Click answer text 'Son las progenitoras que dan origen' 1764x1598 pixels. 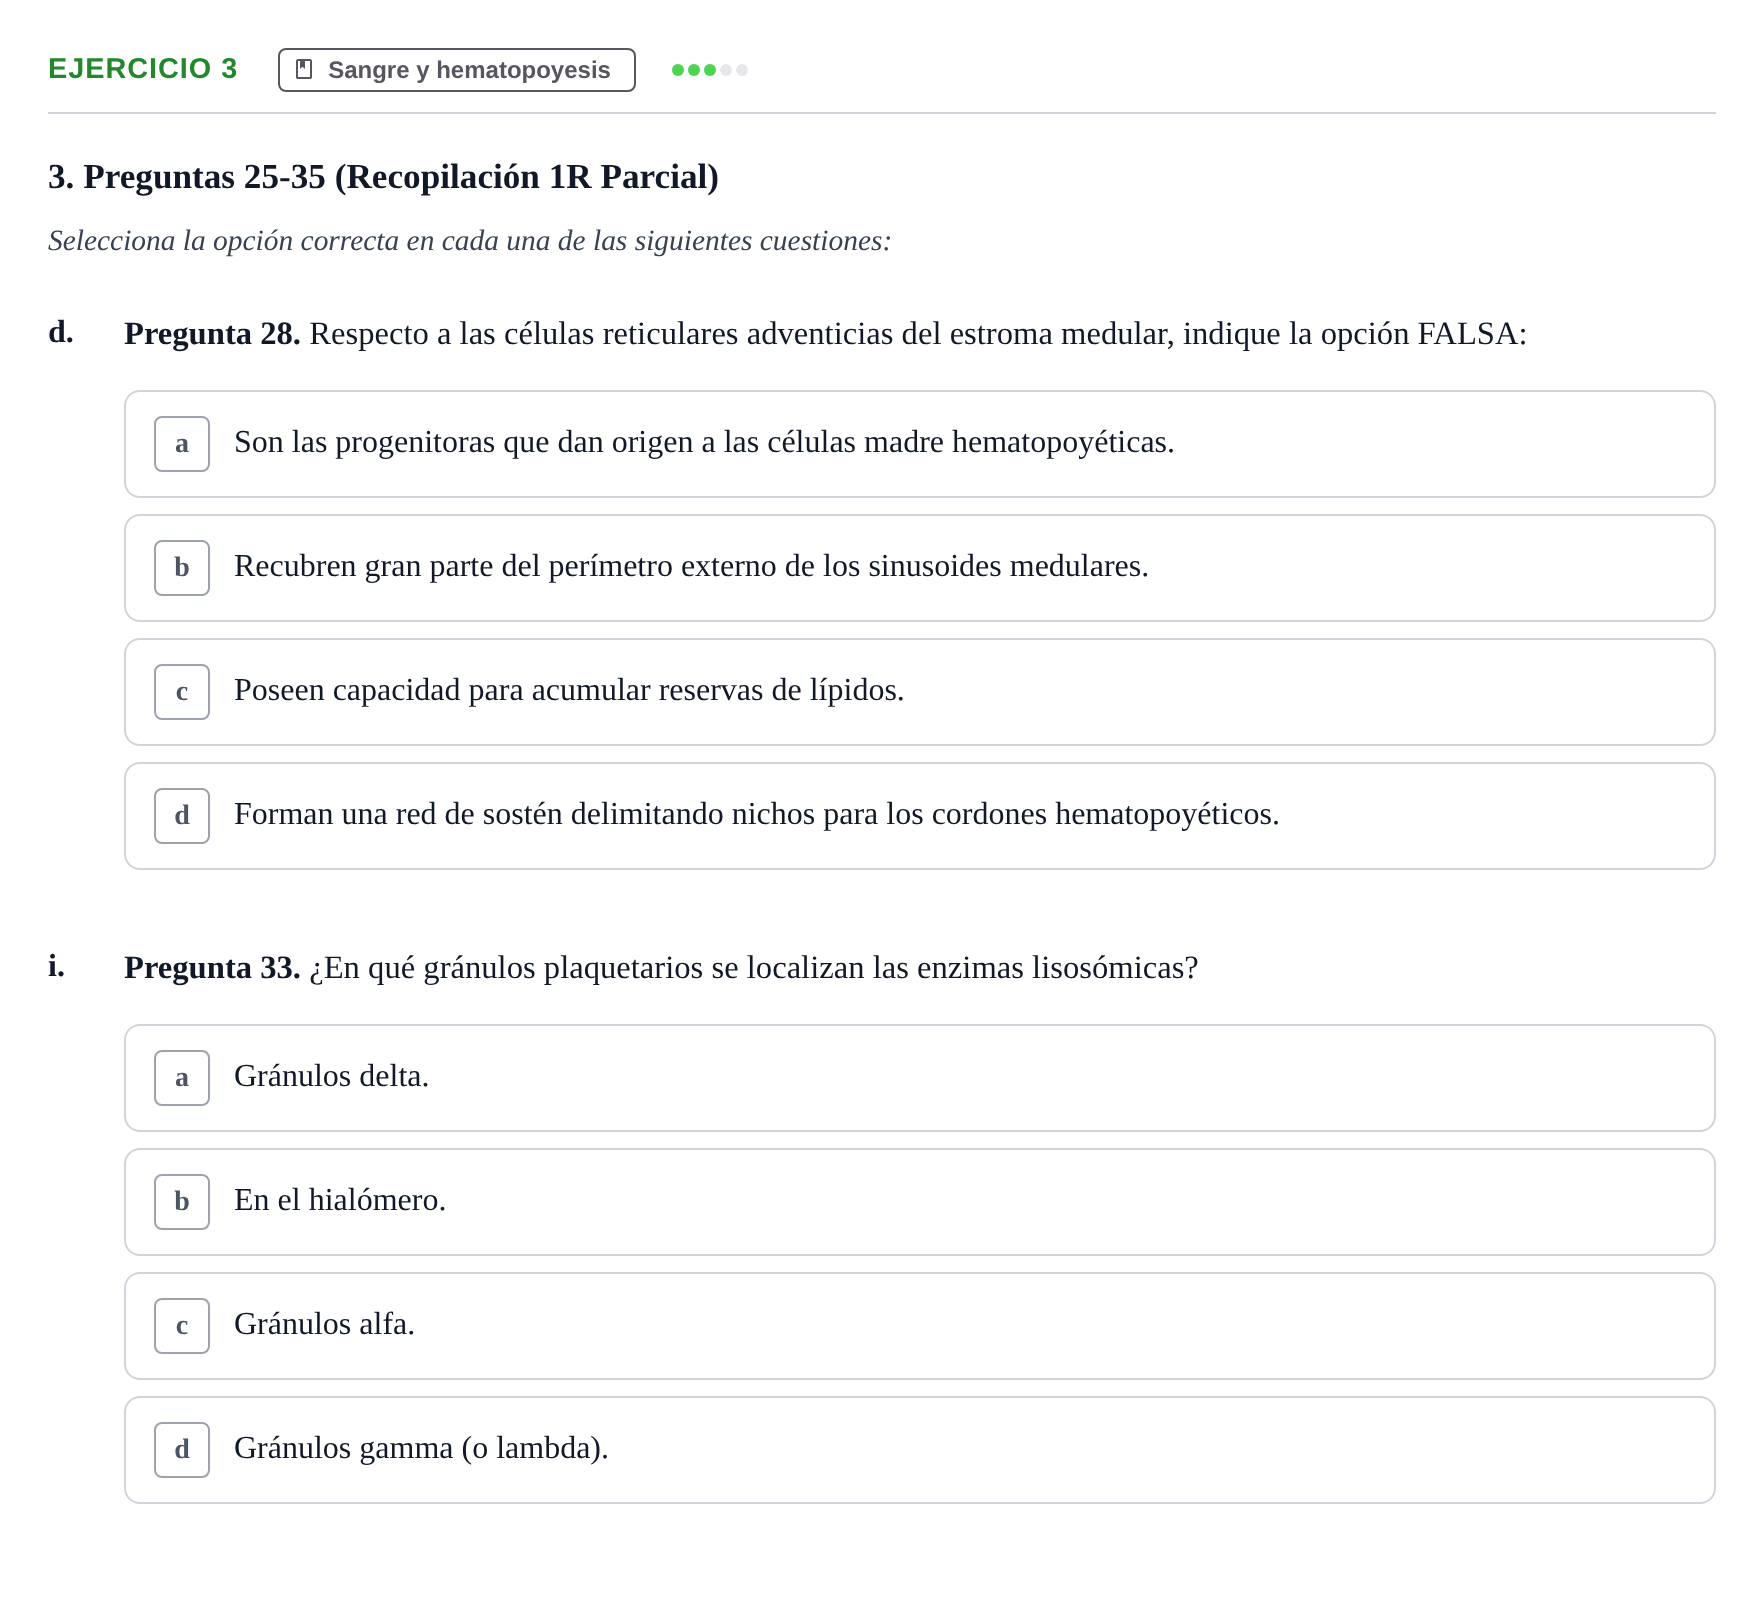click(x=464, y=442)
